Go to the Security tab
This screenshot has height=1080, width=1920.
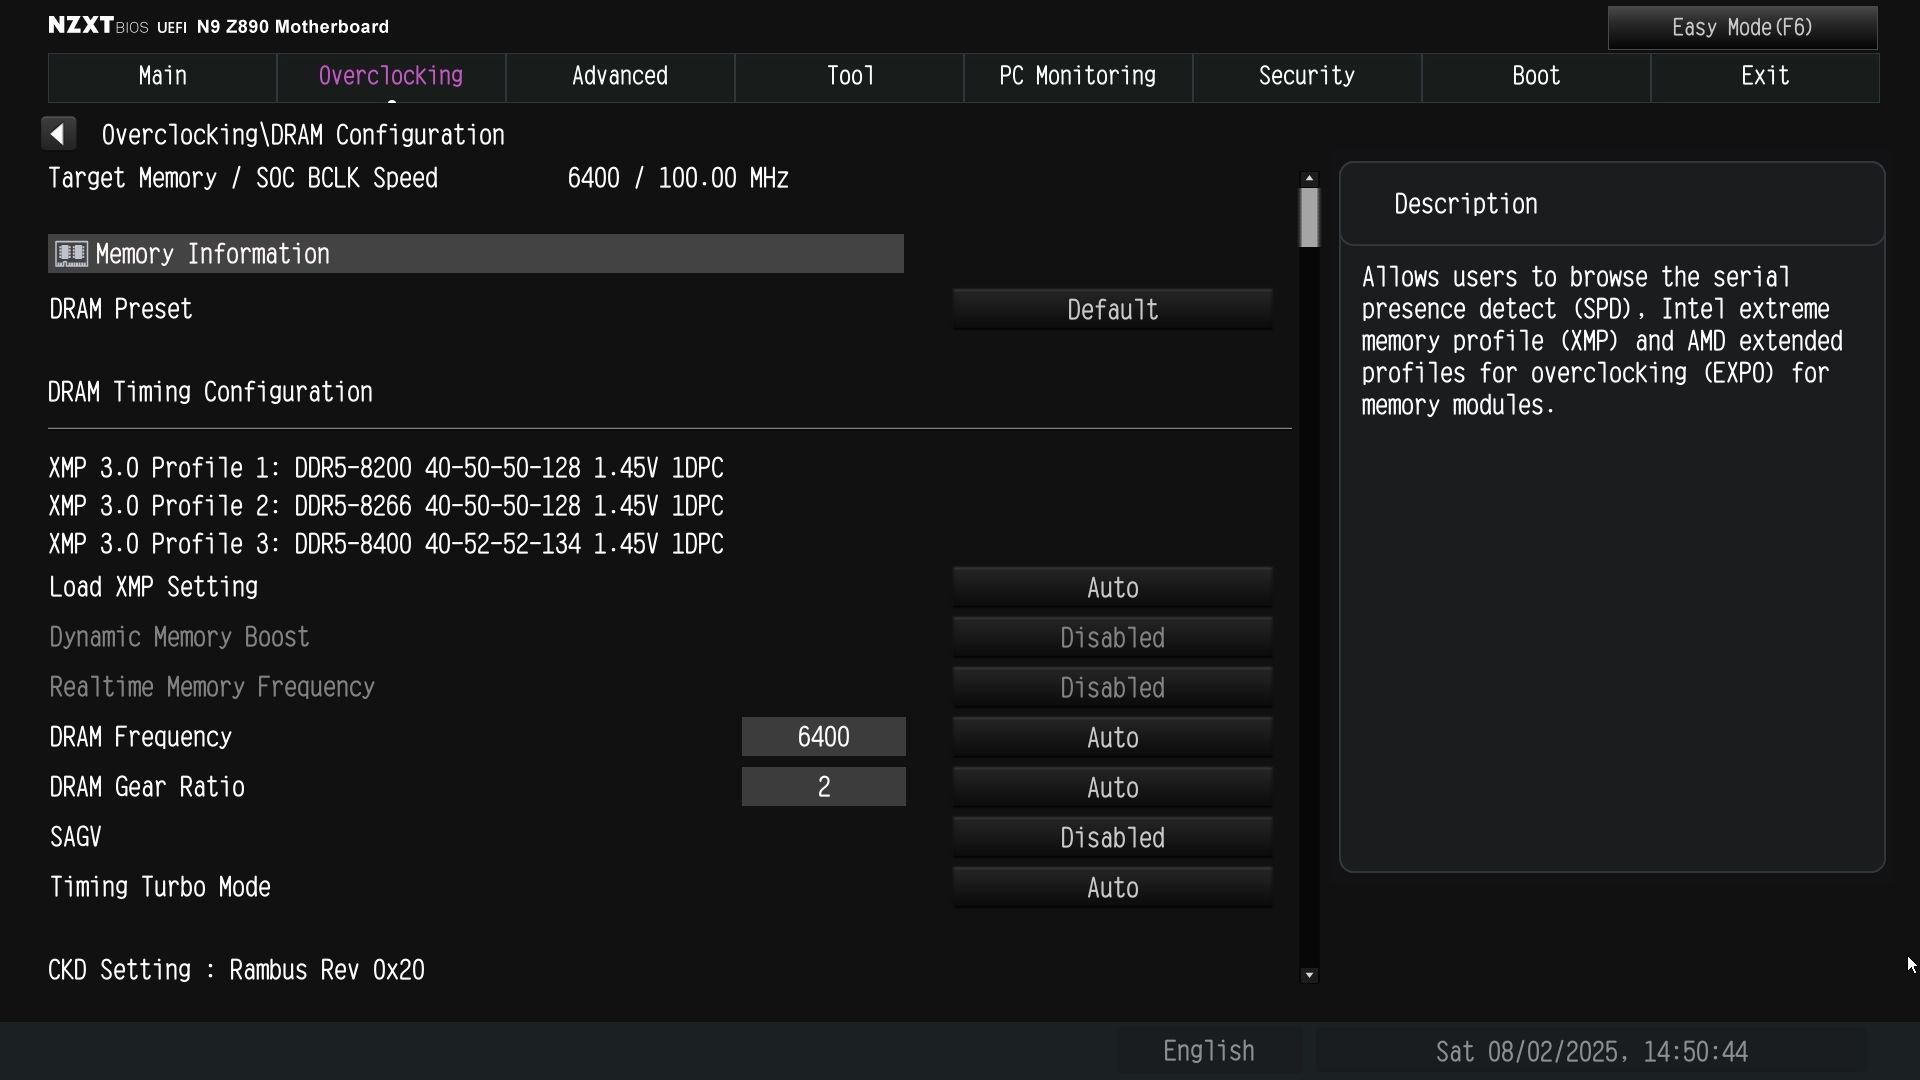[x=1307, y=77]
